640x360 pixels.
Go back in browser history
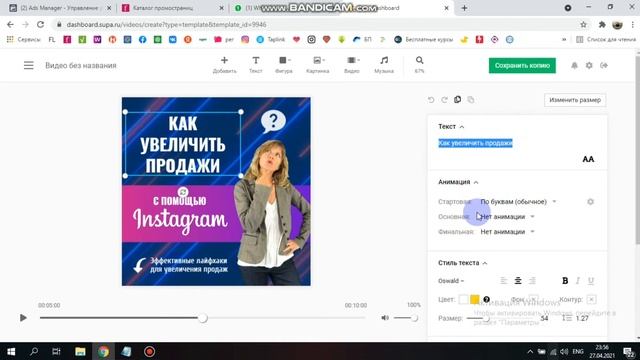pos(10,24)
